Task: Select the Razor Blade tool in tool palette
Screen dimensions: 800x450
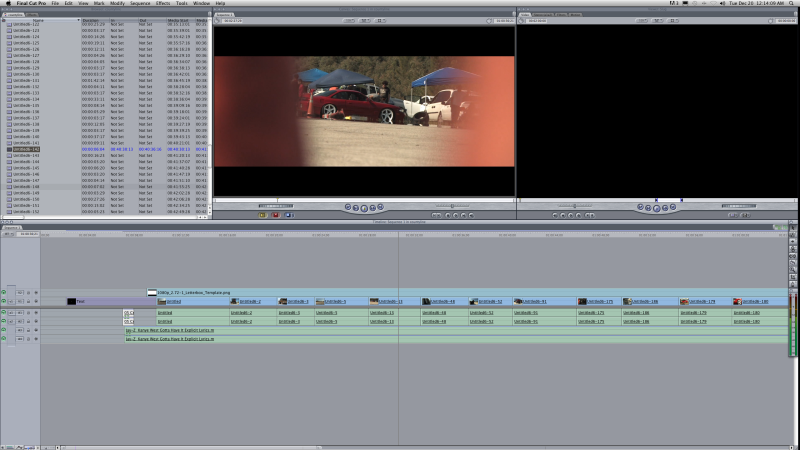Action: click(792, 263)
